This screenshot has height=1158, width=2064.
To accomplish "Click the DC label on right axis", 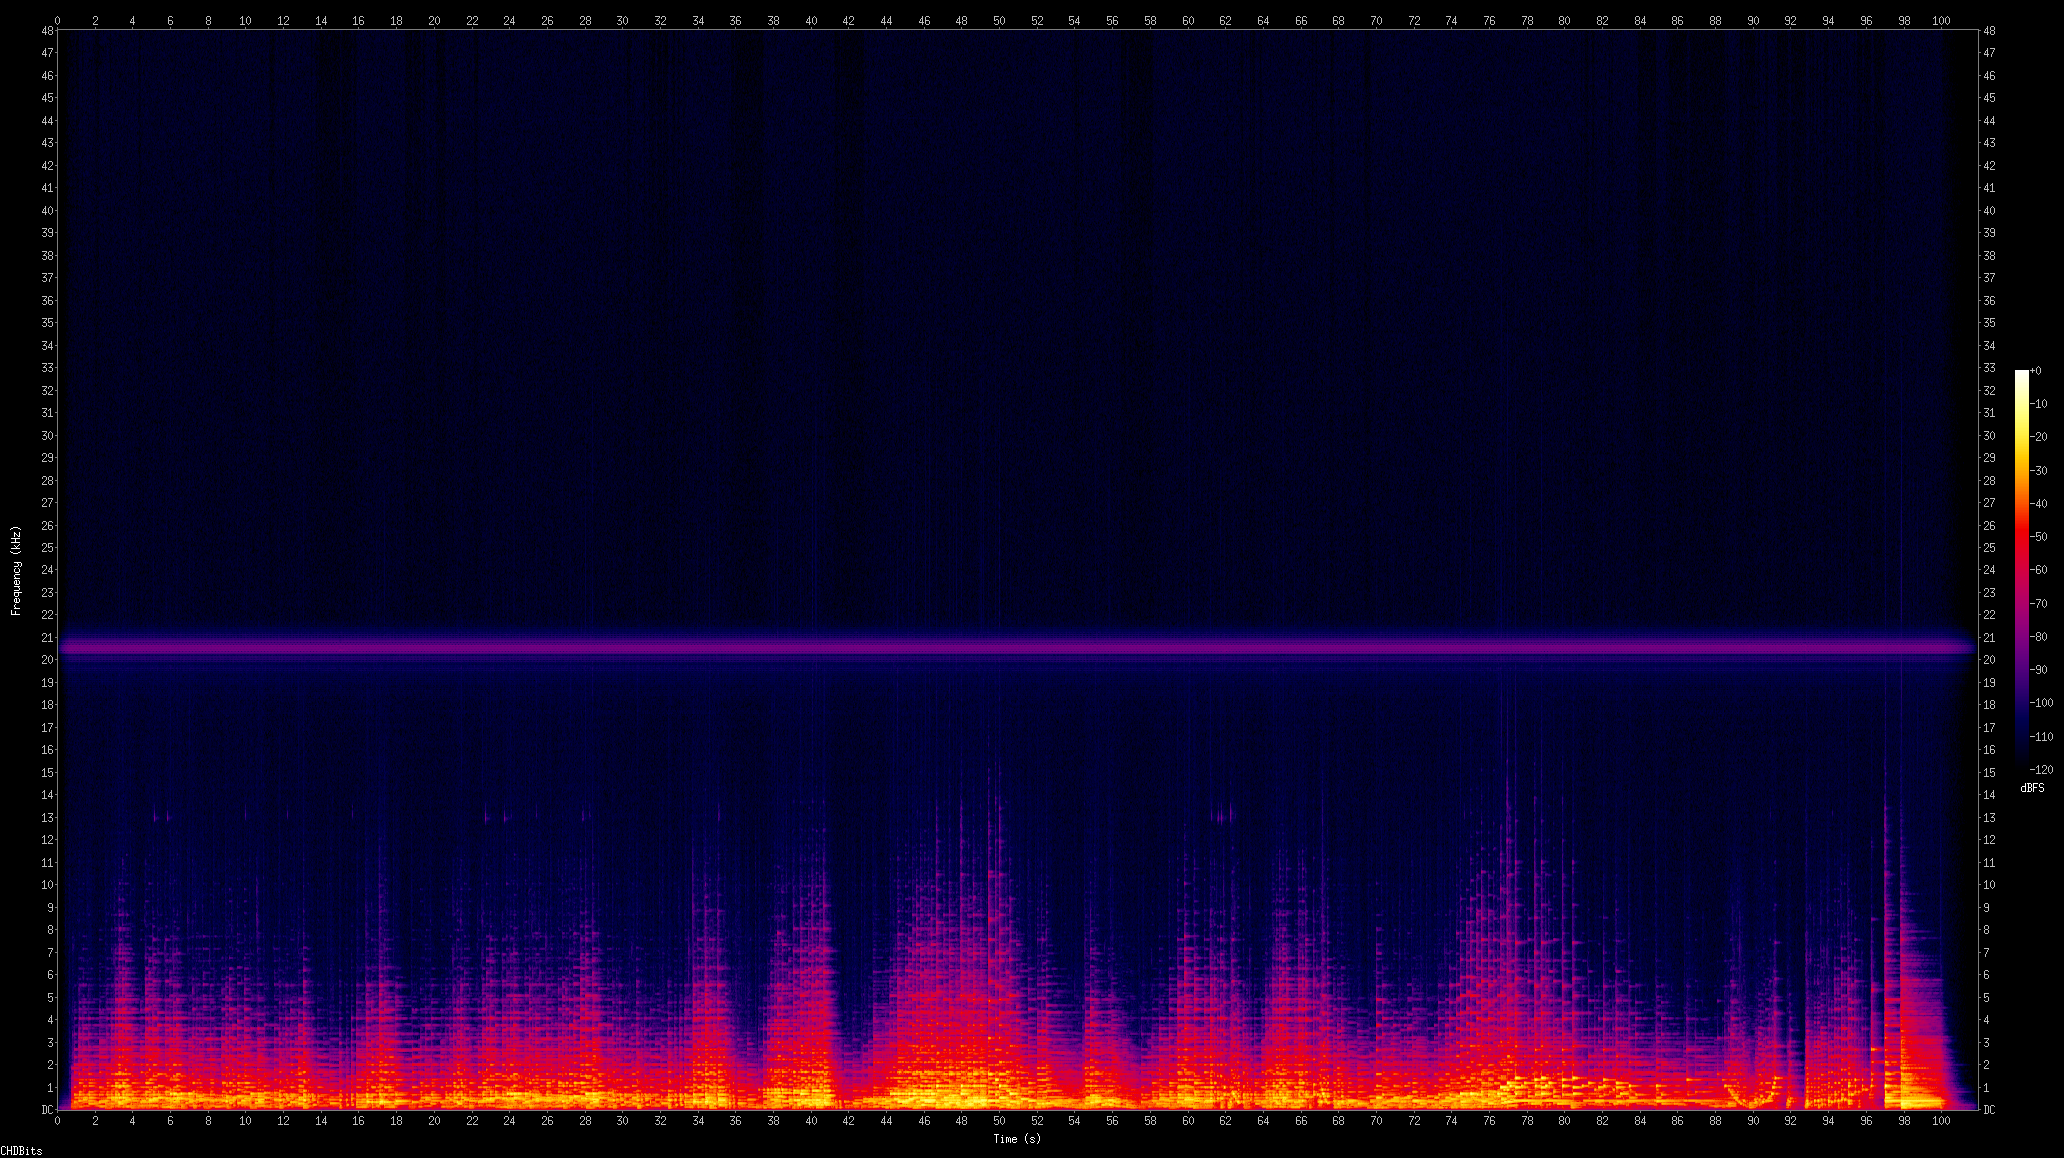I will [x=1990, y=1110].
